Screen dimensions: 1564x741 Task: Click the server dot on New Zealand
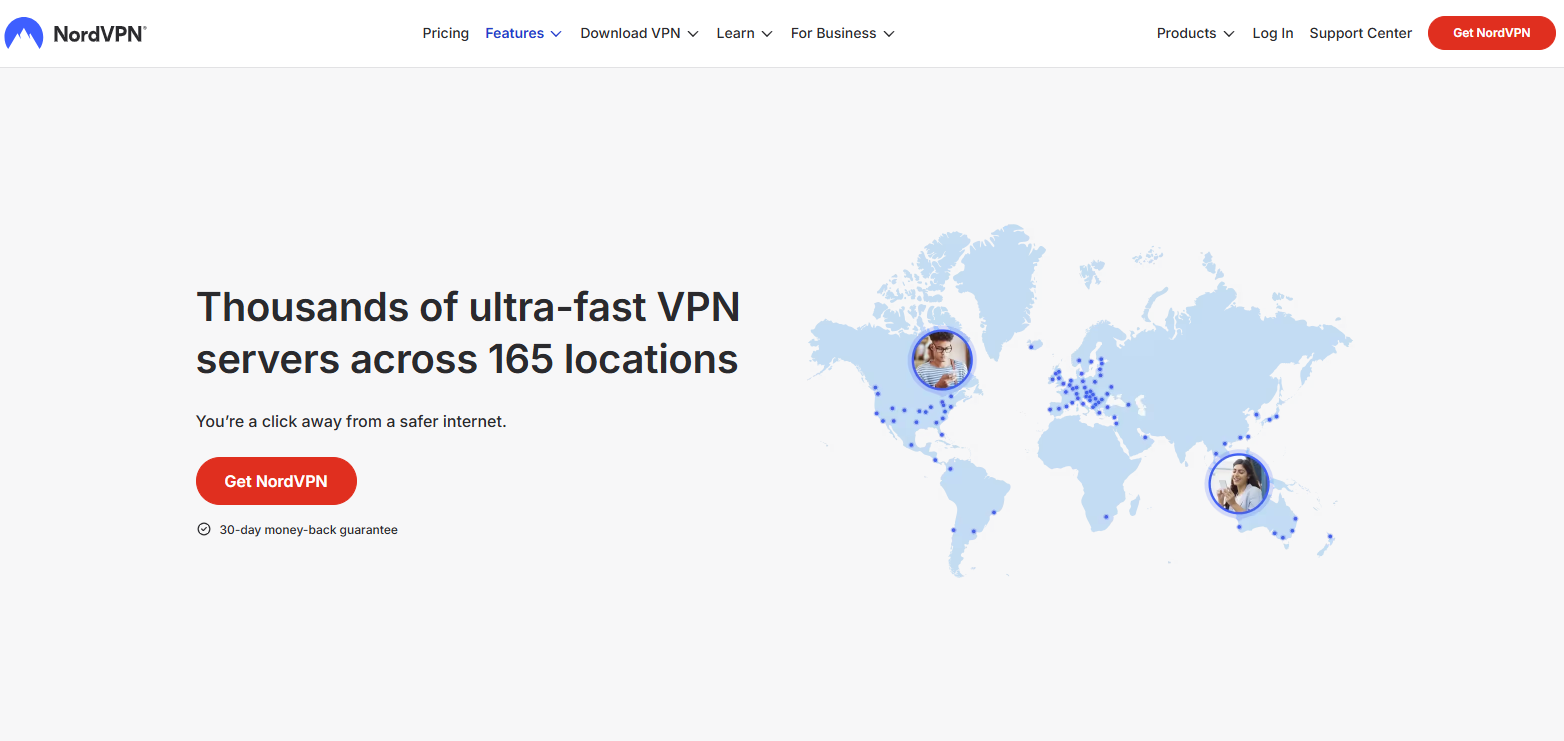[x=1330, y=537]
